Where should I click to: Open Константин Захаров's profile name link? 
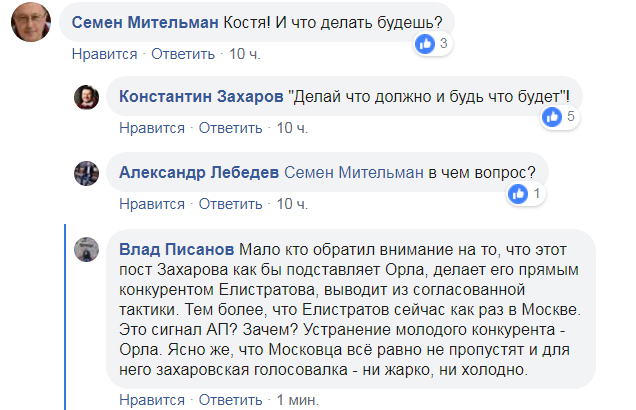point(200,96)
